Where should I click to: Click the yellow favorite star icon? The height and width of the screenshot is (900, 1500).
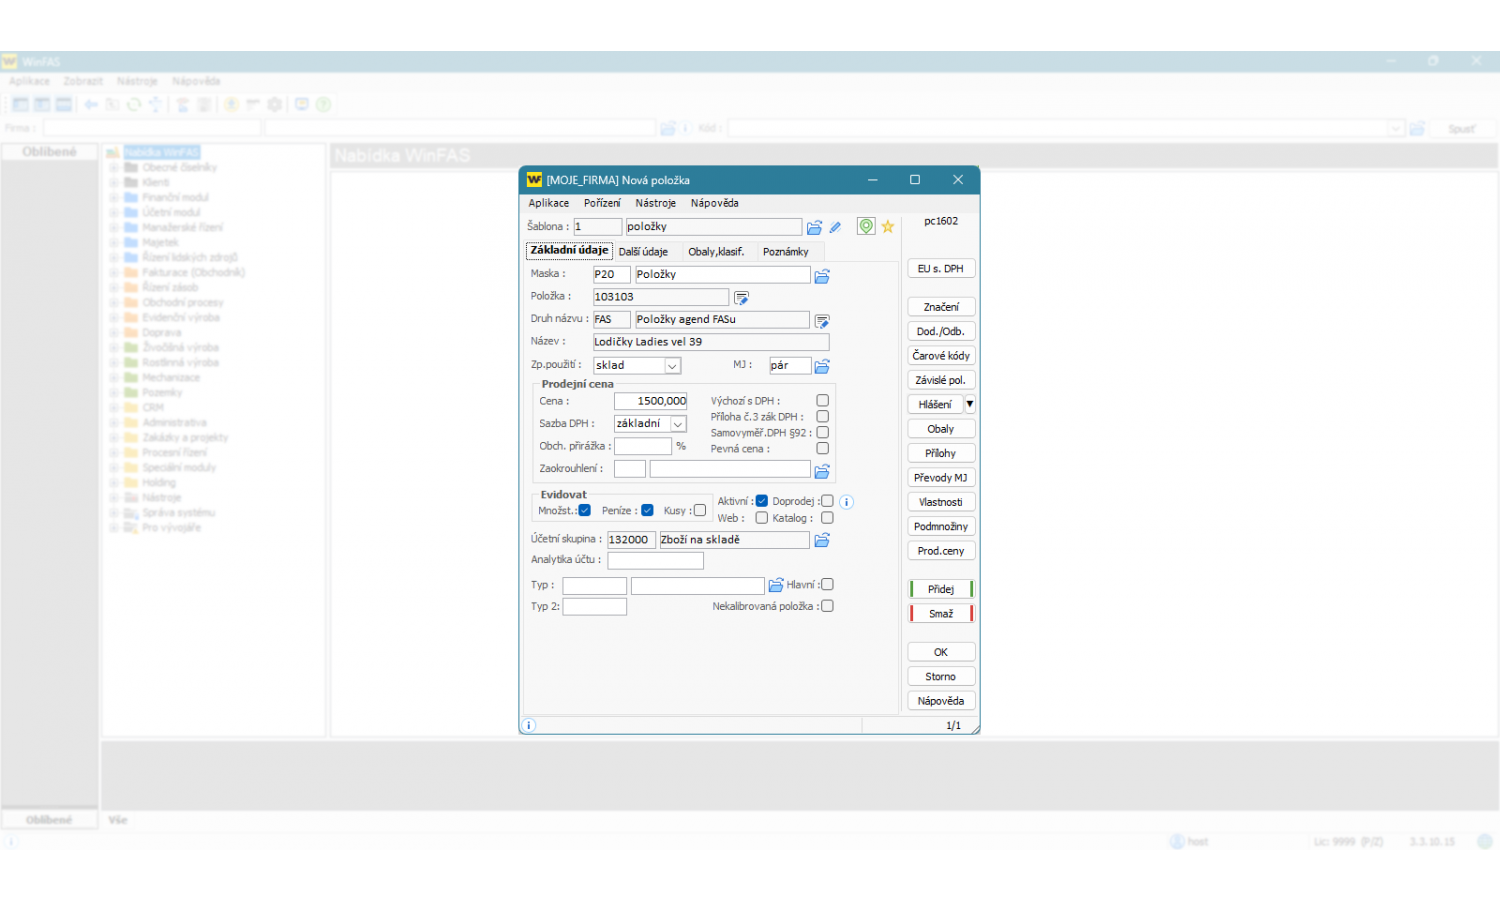(x=887, y=227)
